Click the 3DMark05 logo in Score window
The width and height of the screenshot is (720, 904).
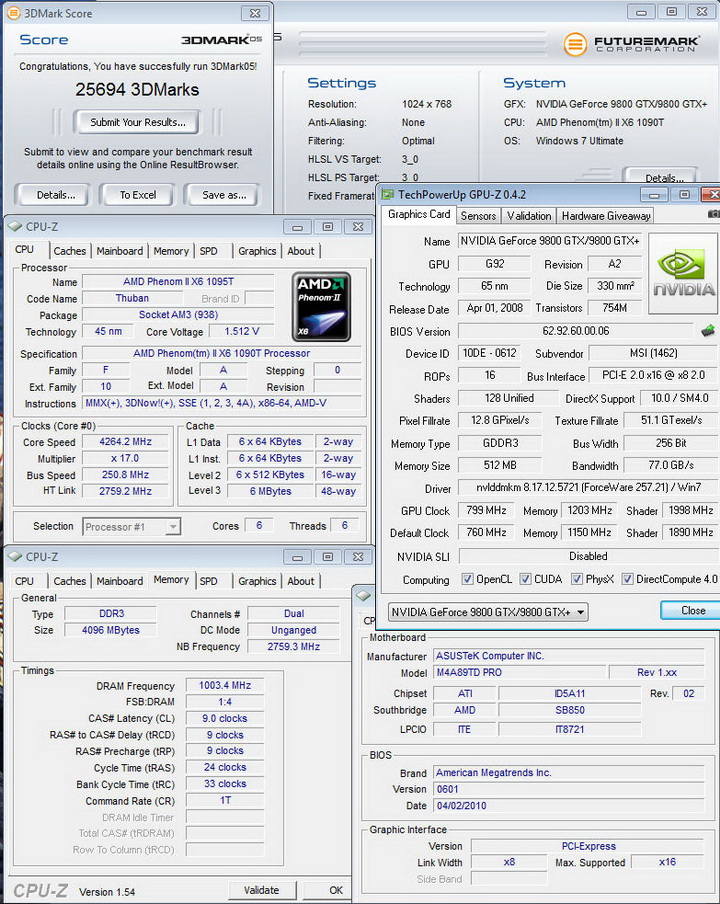[x=221, y=40]
